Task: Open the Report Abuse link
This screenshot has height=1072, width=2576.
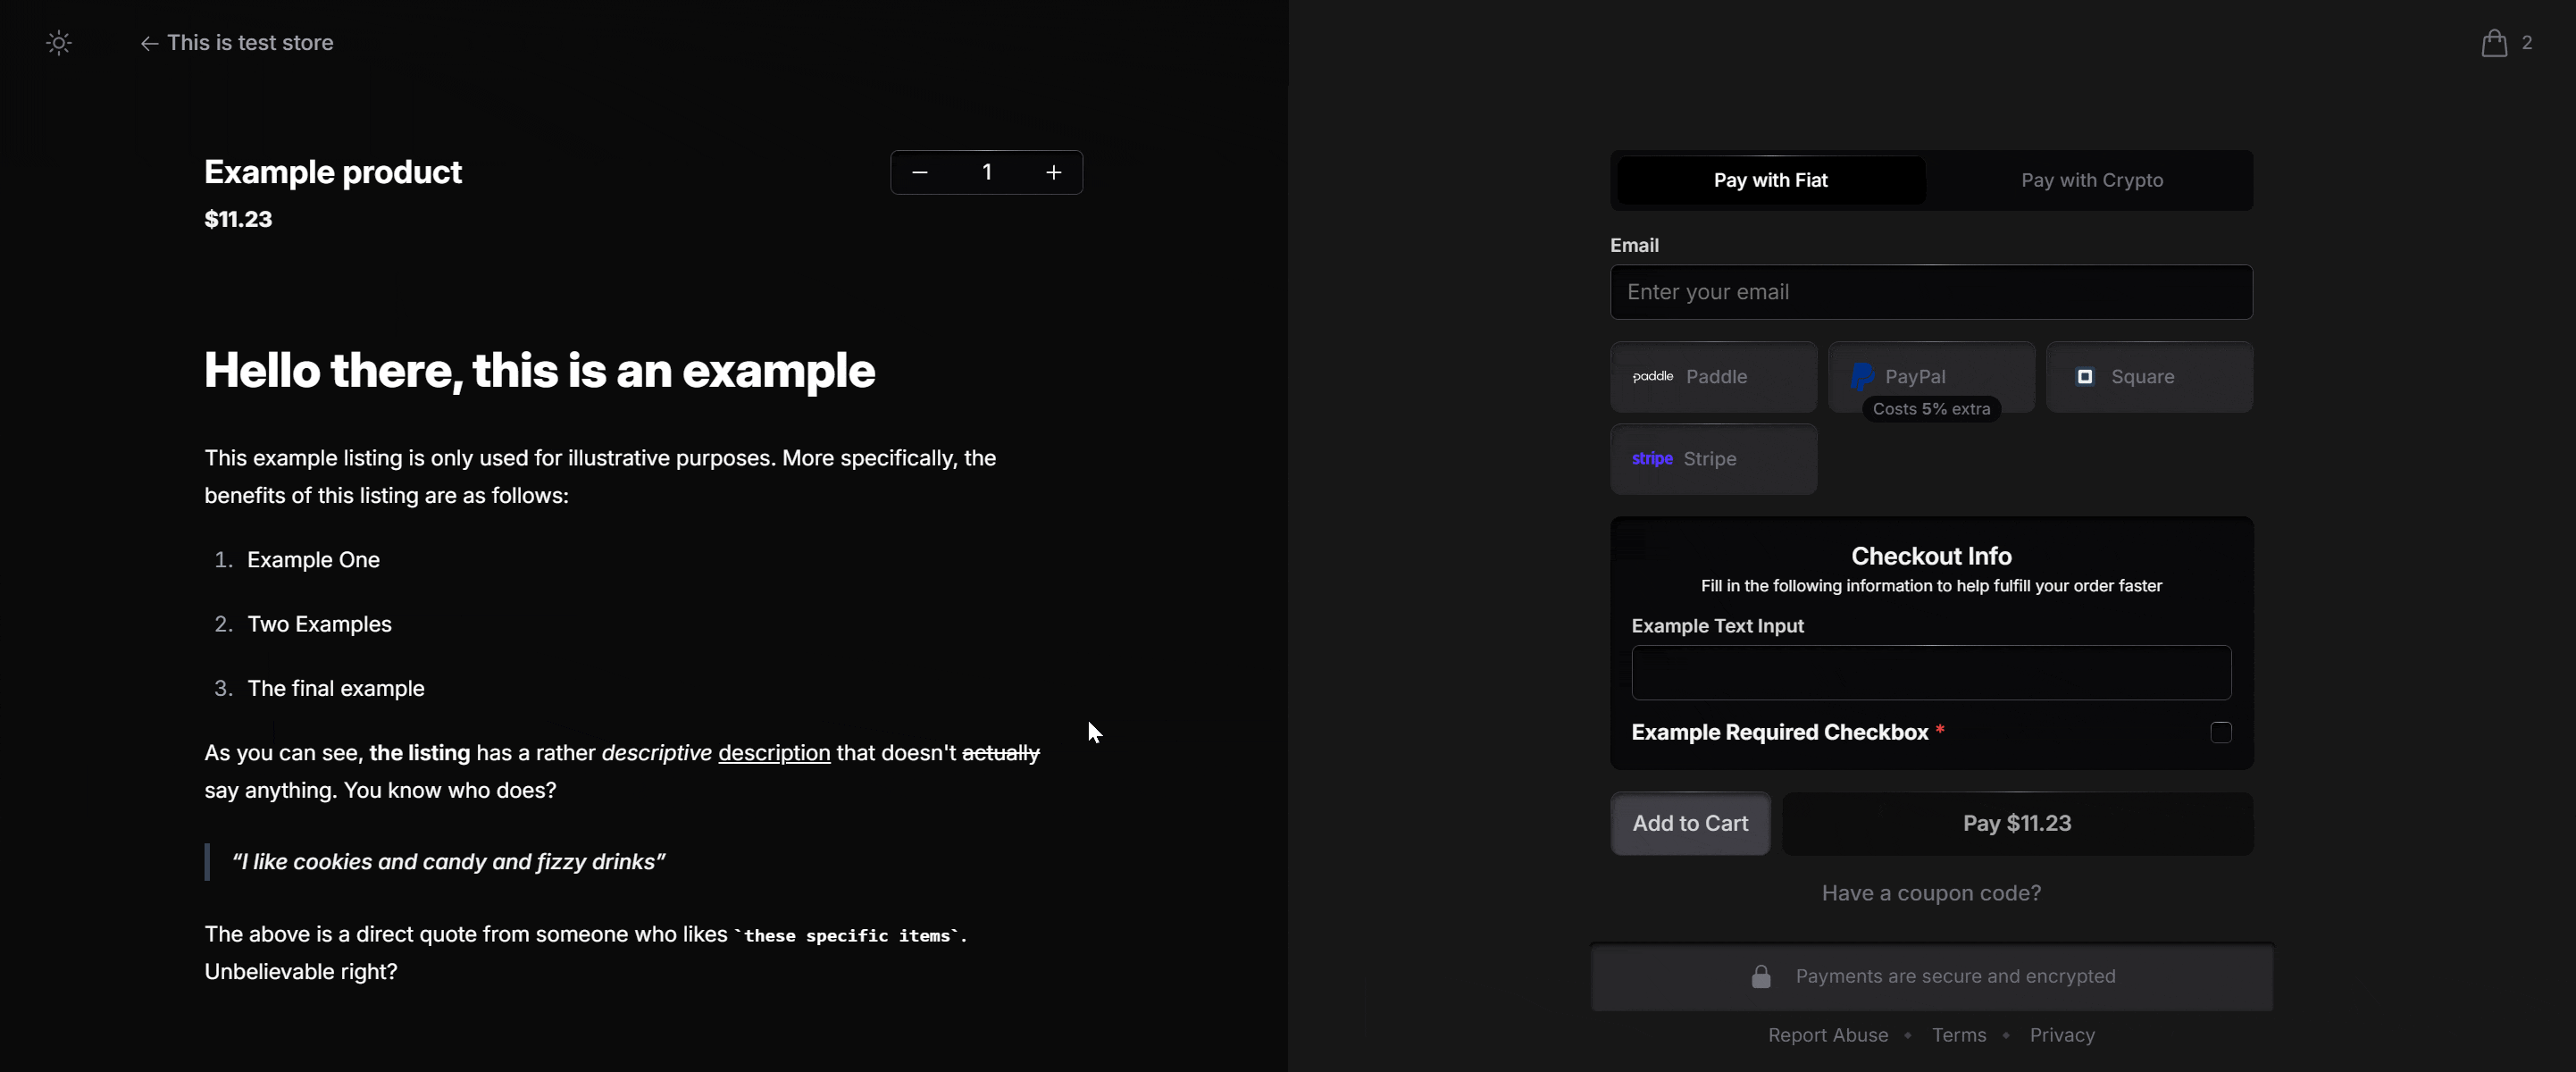Action: [x=1827, y=1035]
